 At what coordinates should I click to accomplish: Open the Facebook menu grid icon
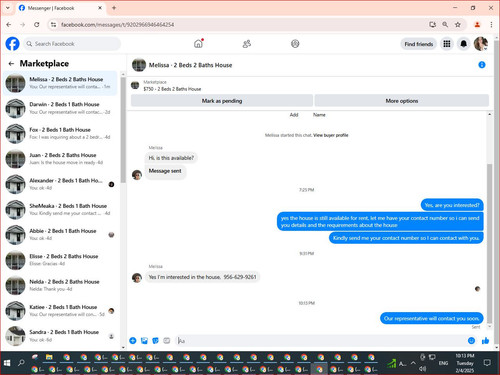coord(447,44)
